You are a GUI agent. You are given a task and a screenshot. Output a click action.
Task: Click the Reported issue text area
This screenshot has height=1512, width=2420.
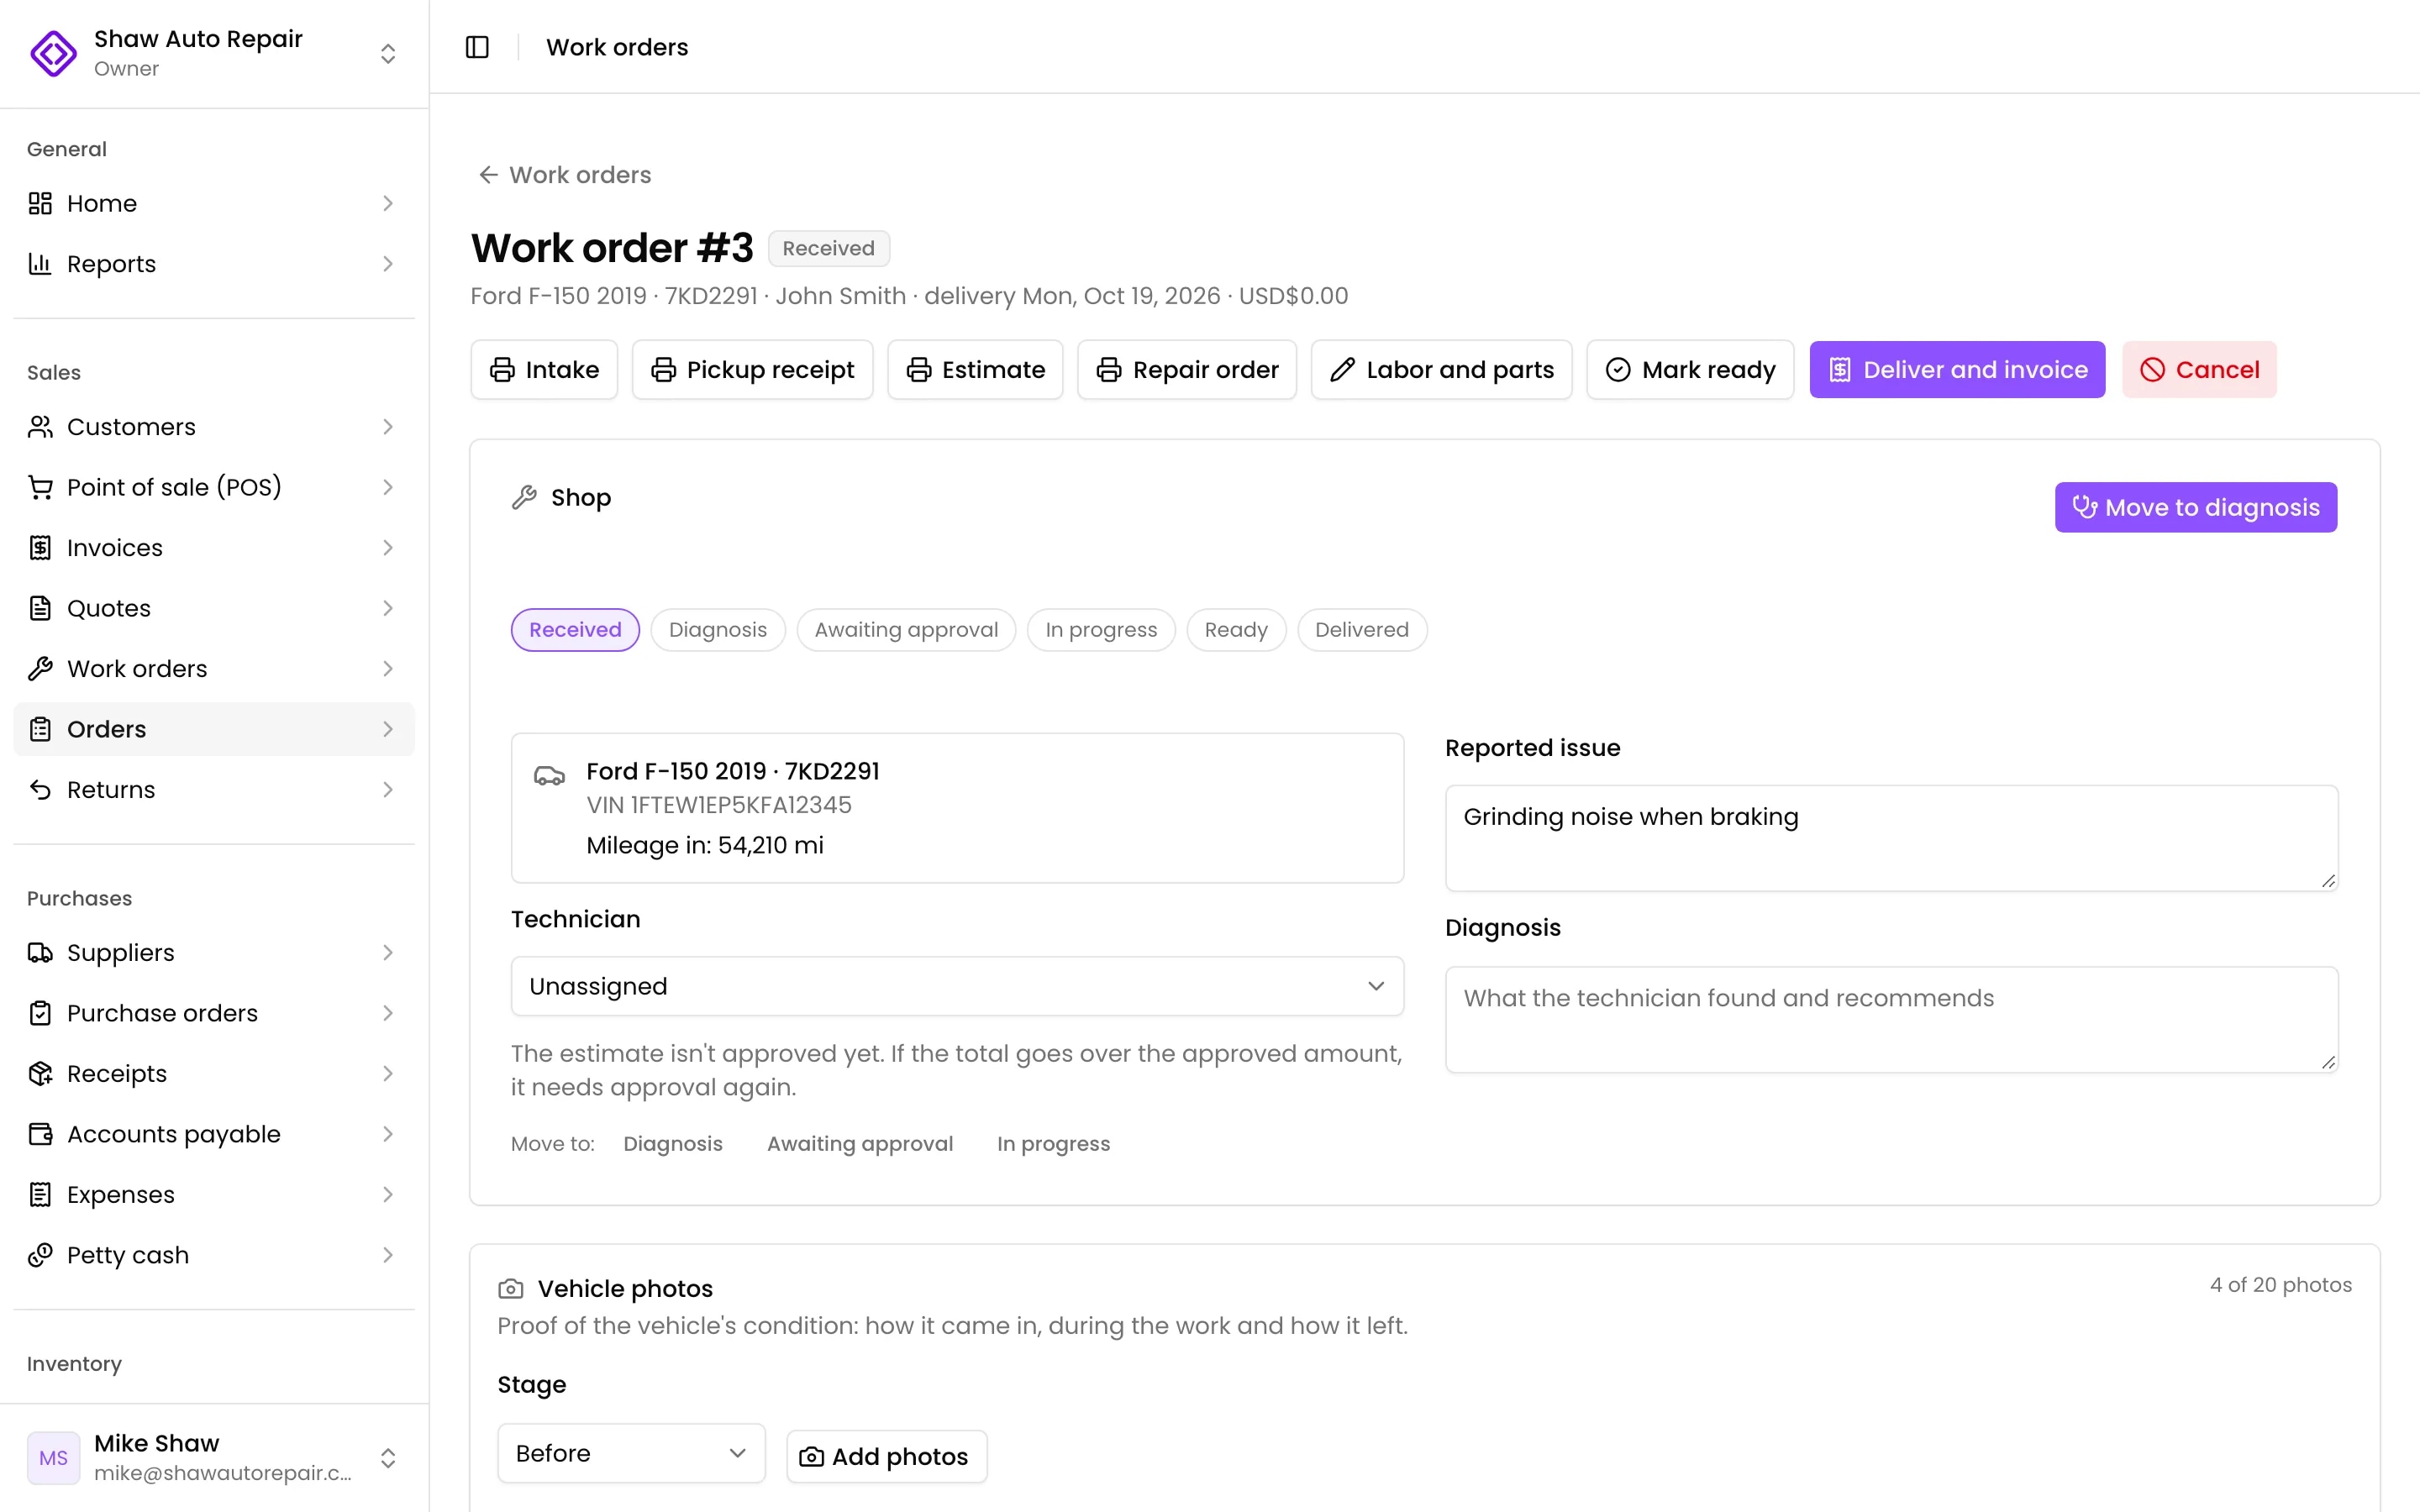1891,838
